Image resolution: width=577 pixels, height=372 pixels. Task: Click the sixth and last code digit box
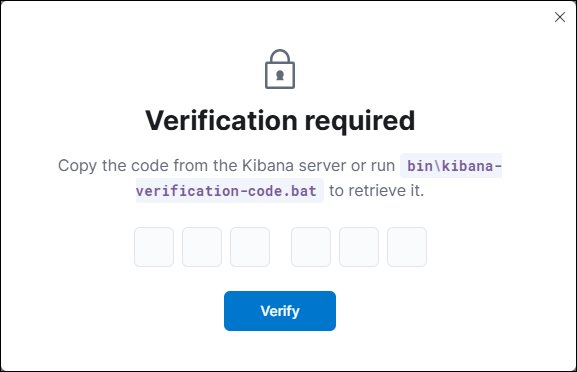pos(407,247)
